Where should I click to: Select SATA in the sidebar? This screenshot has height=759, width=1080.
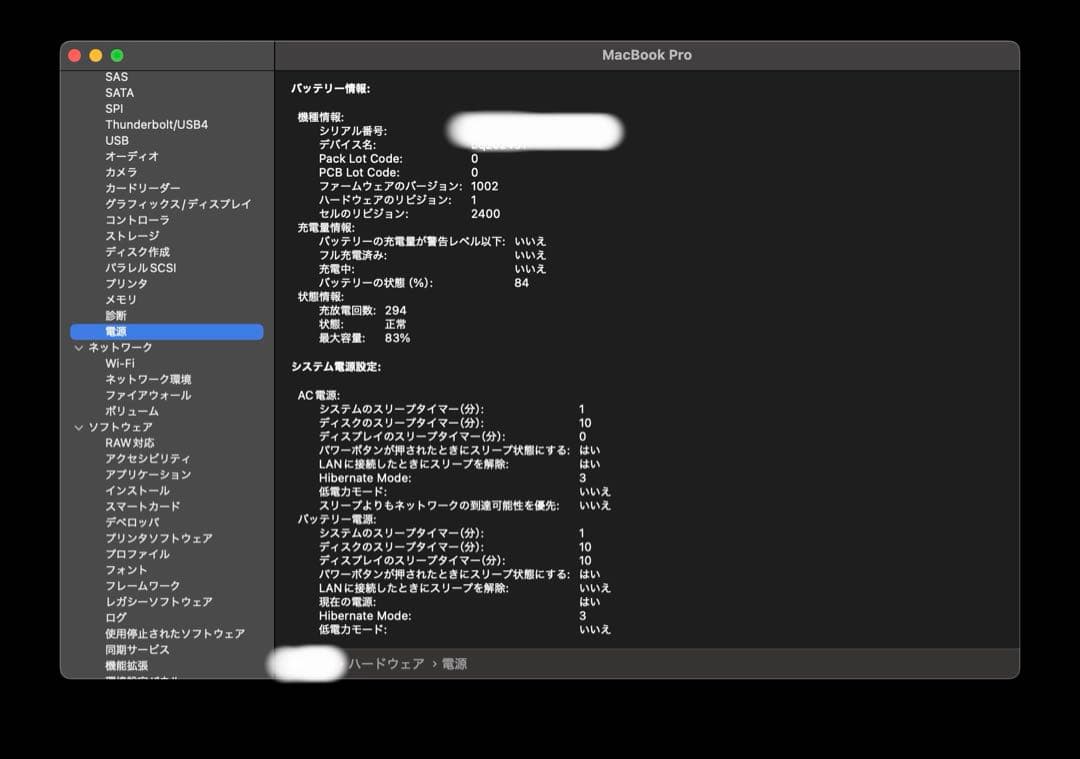pos(119,93)
